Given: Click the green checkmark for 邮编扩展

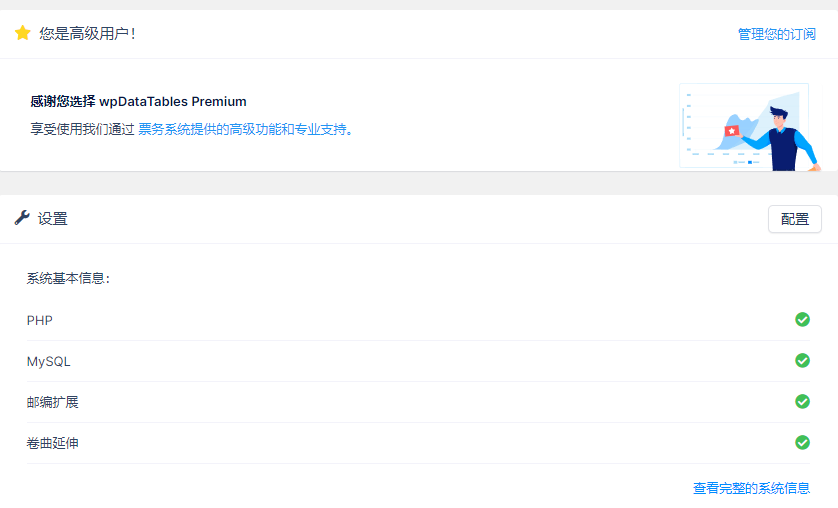Looking at the screenshot, I should pos(802,401).
